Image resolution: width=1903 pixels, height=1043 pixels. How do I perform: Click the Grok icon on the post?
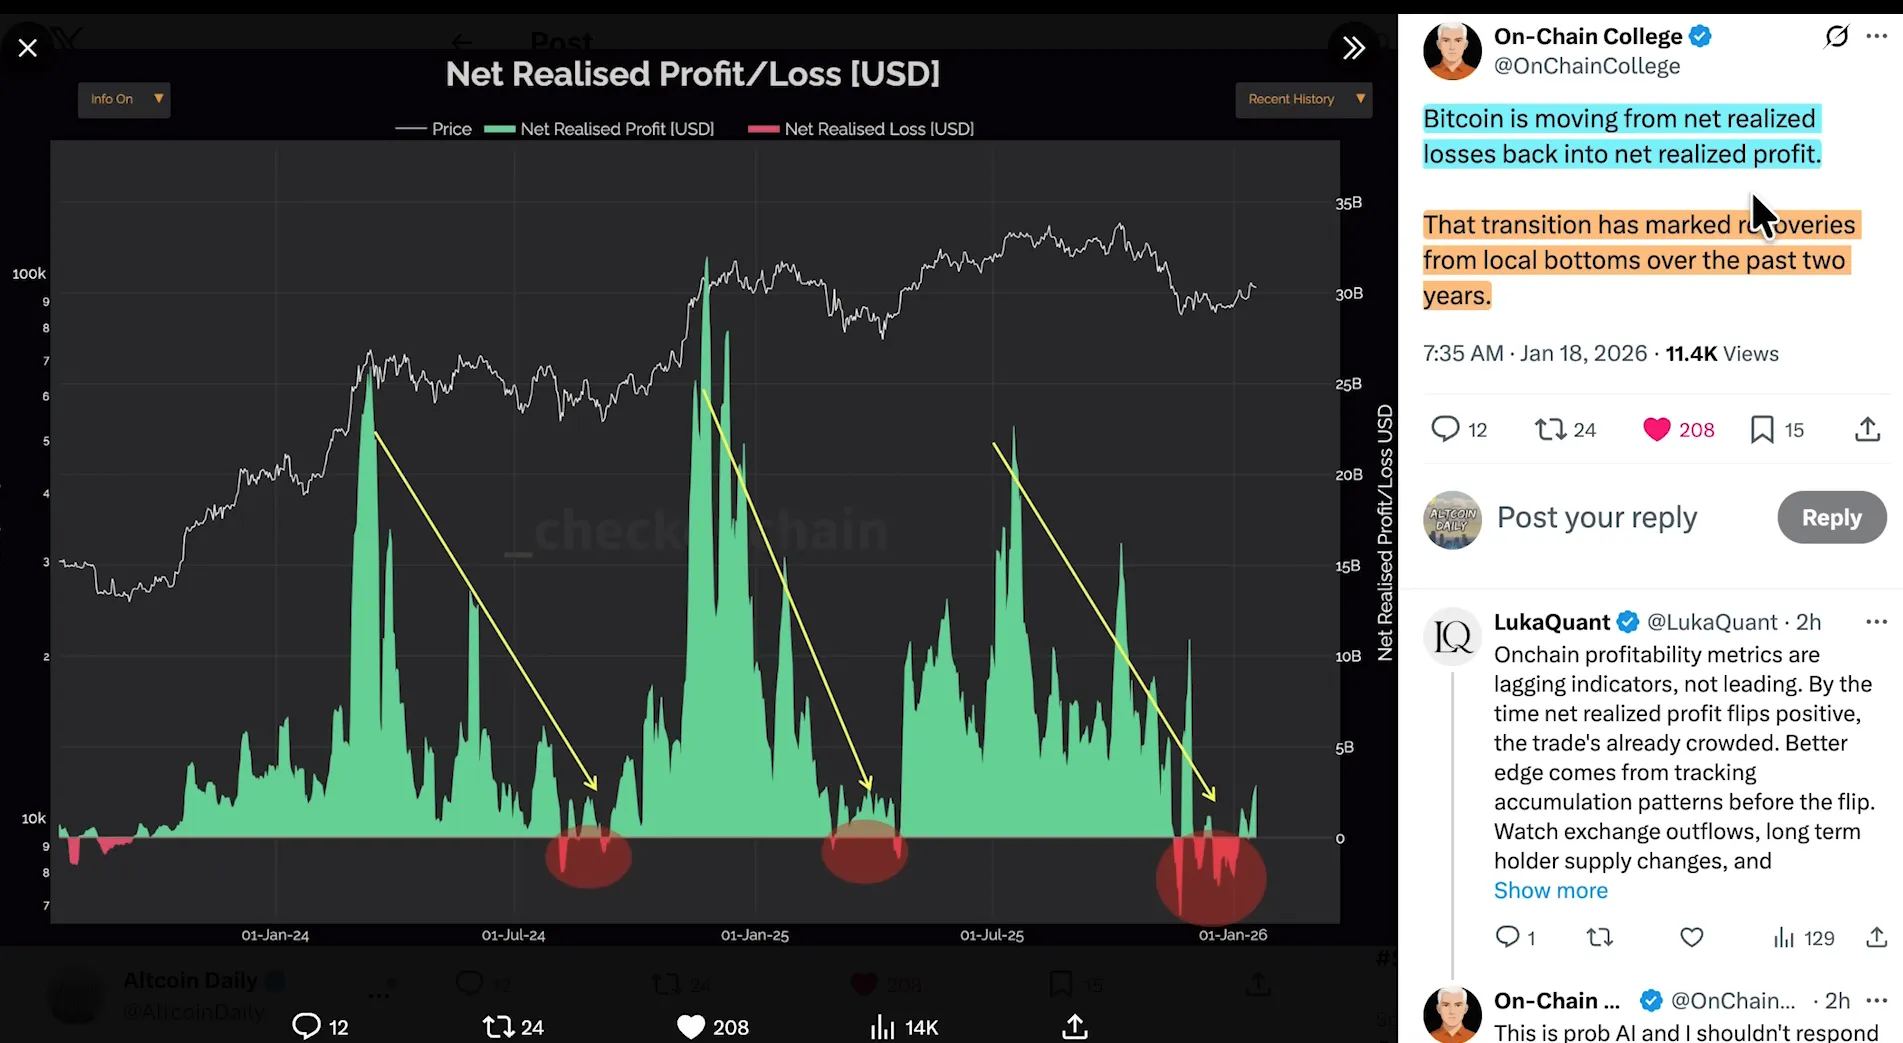[1836, 37]
